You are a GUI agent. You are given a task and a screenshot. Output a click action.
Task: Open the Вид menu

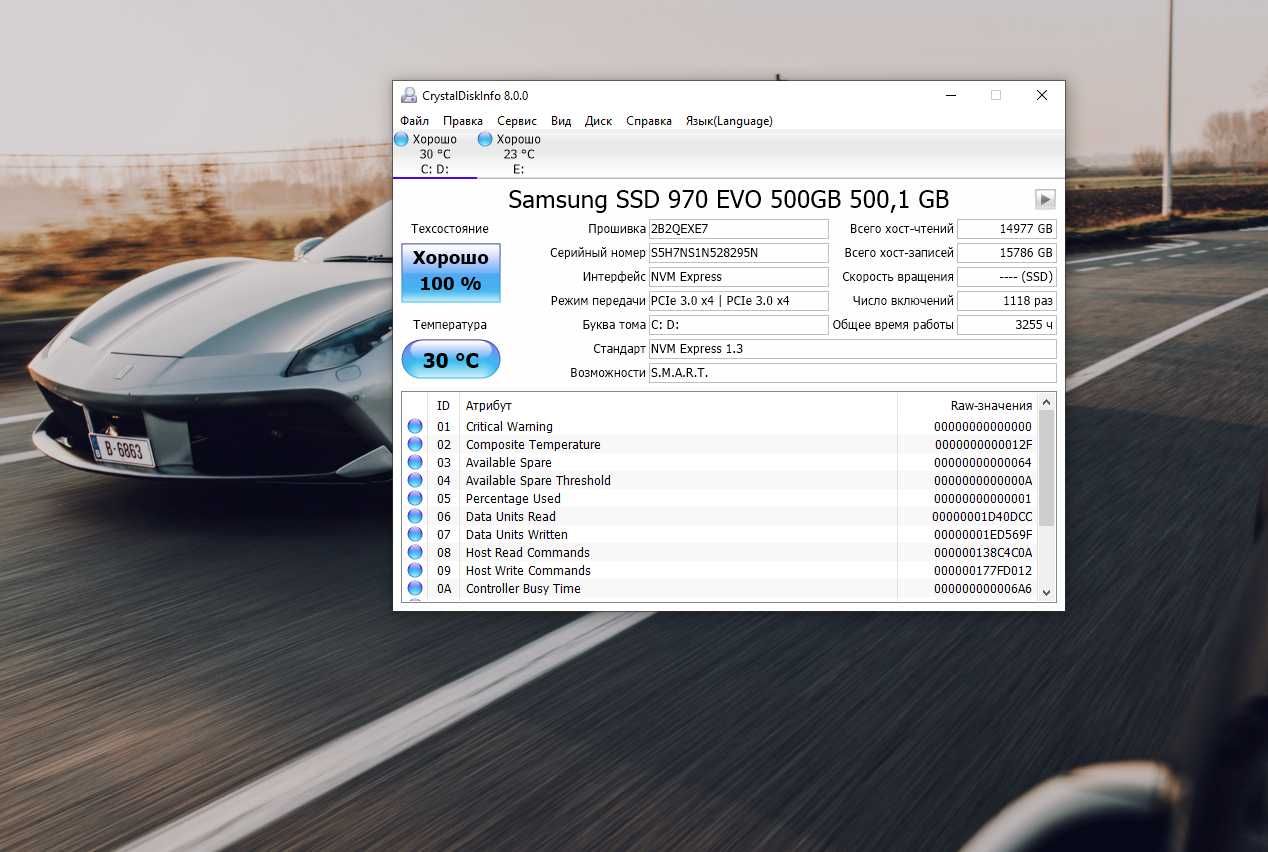coord(561,121)
